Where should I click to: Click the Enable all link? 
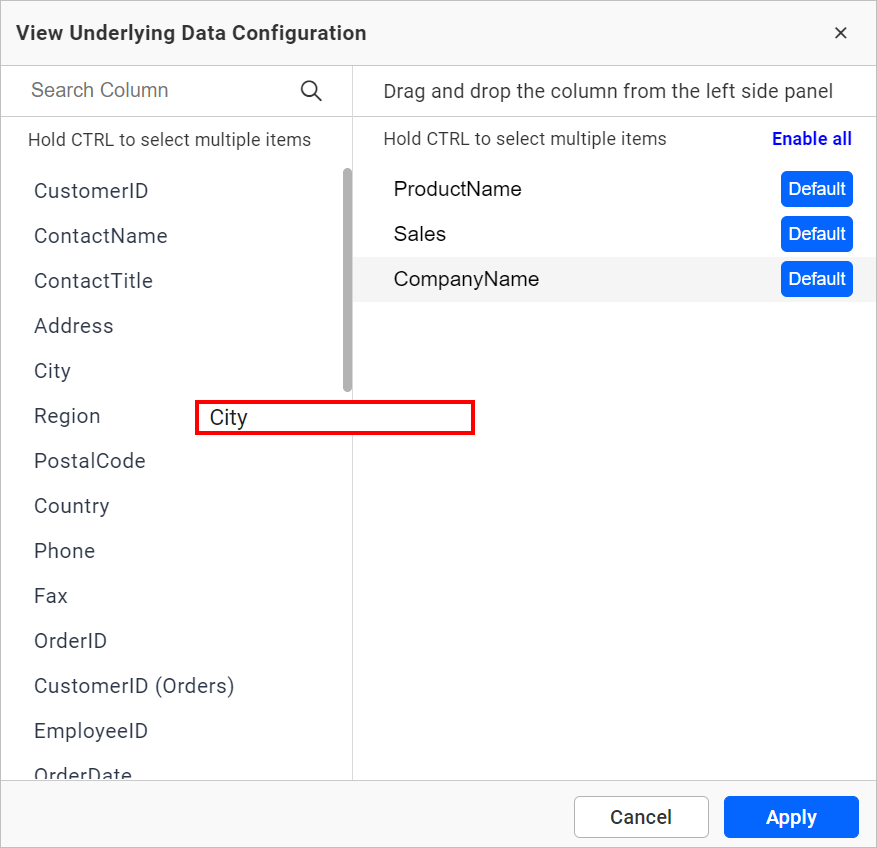click(811, 139)
